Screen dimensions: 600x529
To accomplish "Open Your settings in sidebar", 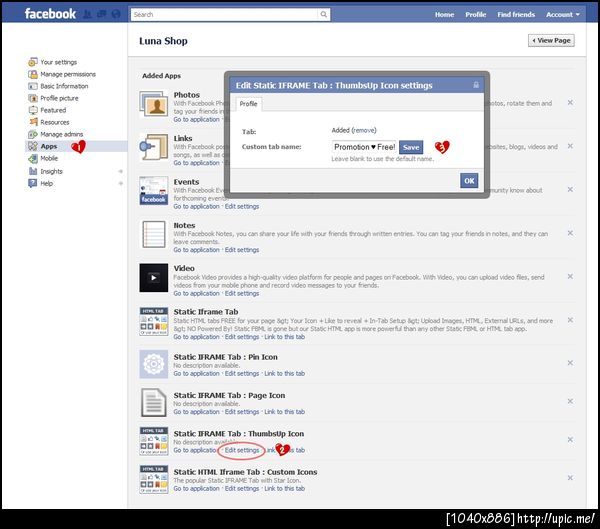I will pos(53,62).
